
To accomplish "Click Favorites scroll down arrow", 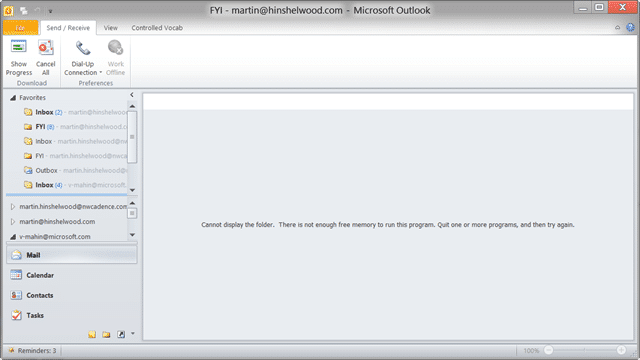I will tap(132, 190).
